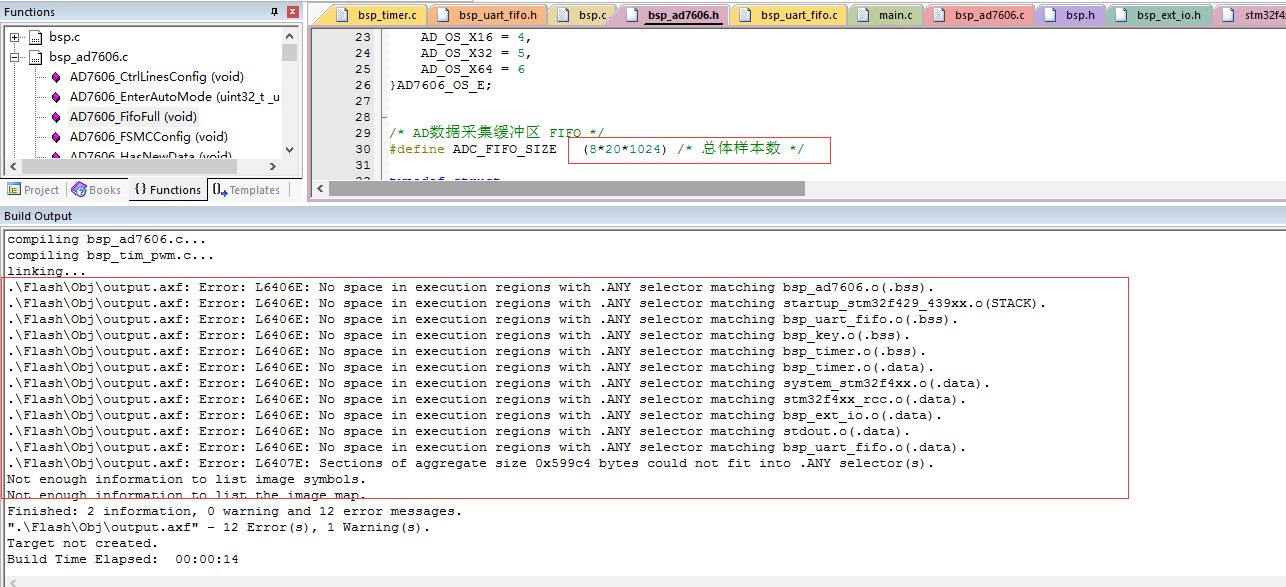The height and width of the screenshot is (587, 1286).
Task: Click diamond icon beside AD7606_FifoFull
Action: (x=55, y=117)
